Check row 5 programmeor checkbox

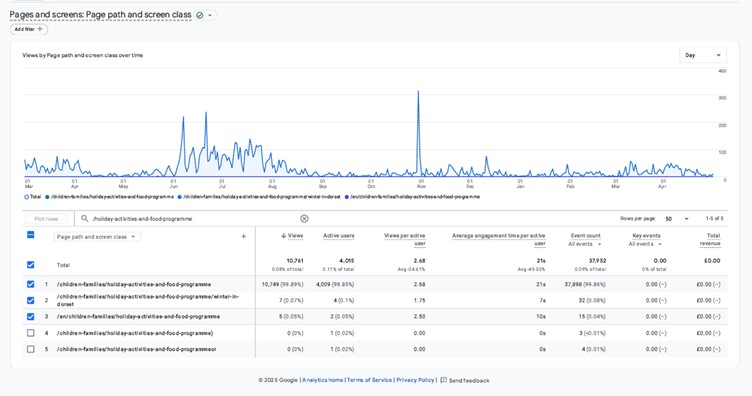30,349
